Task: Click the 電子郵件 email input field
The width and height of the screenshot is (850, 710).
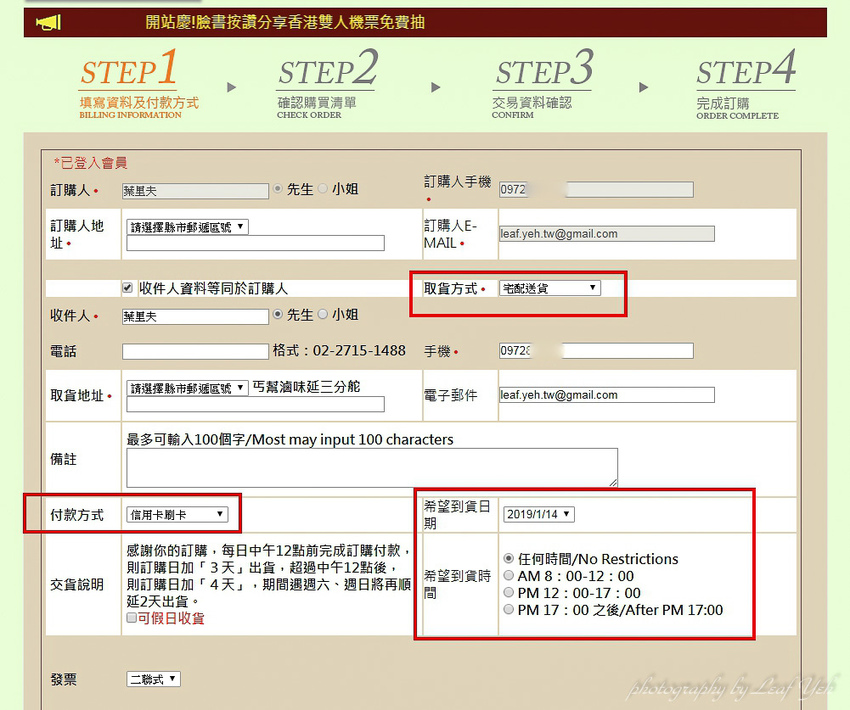Action: coord(607,394)
